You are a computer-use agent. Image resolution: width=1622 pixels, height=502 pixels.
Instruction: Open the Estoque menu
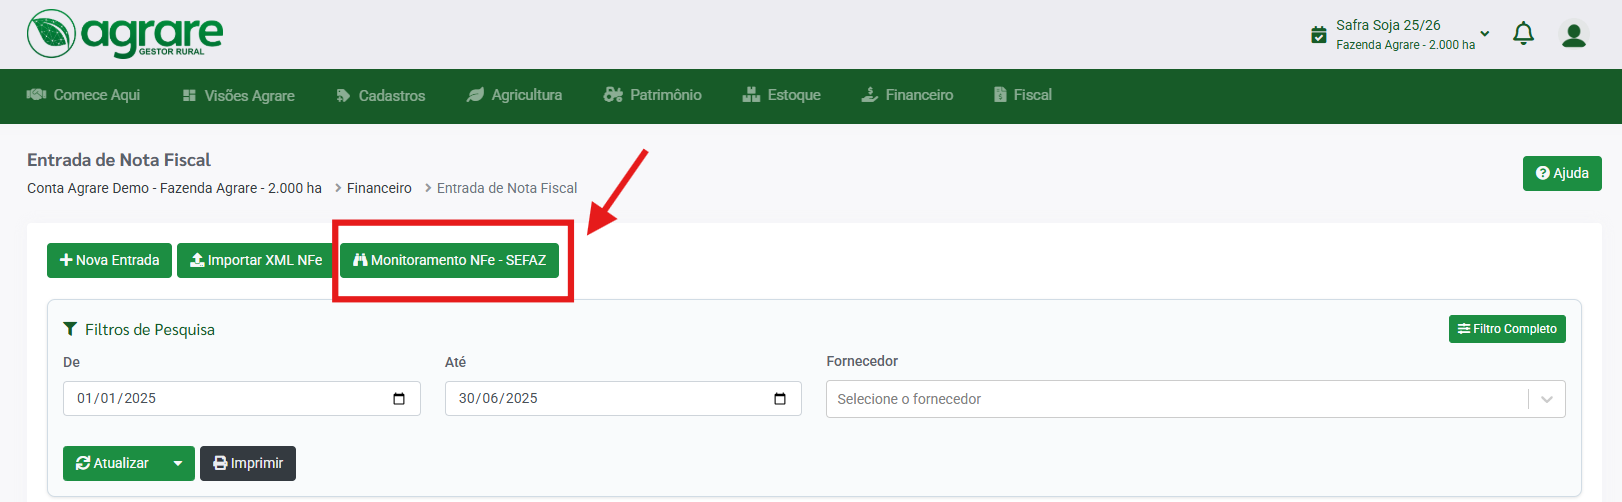pos(782,95)
